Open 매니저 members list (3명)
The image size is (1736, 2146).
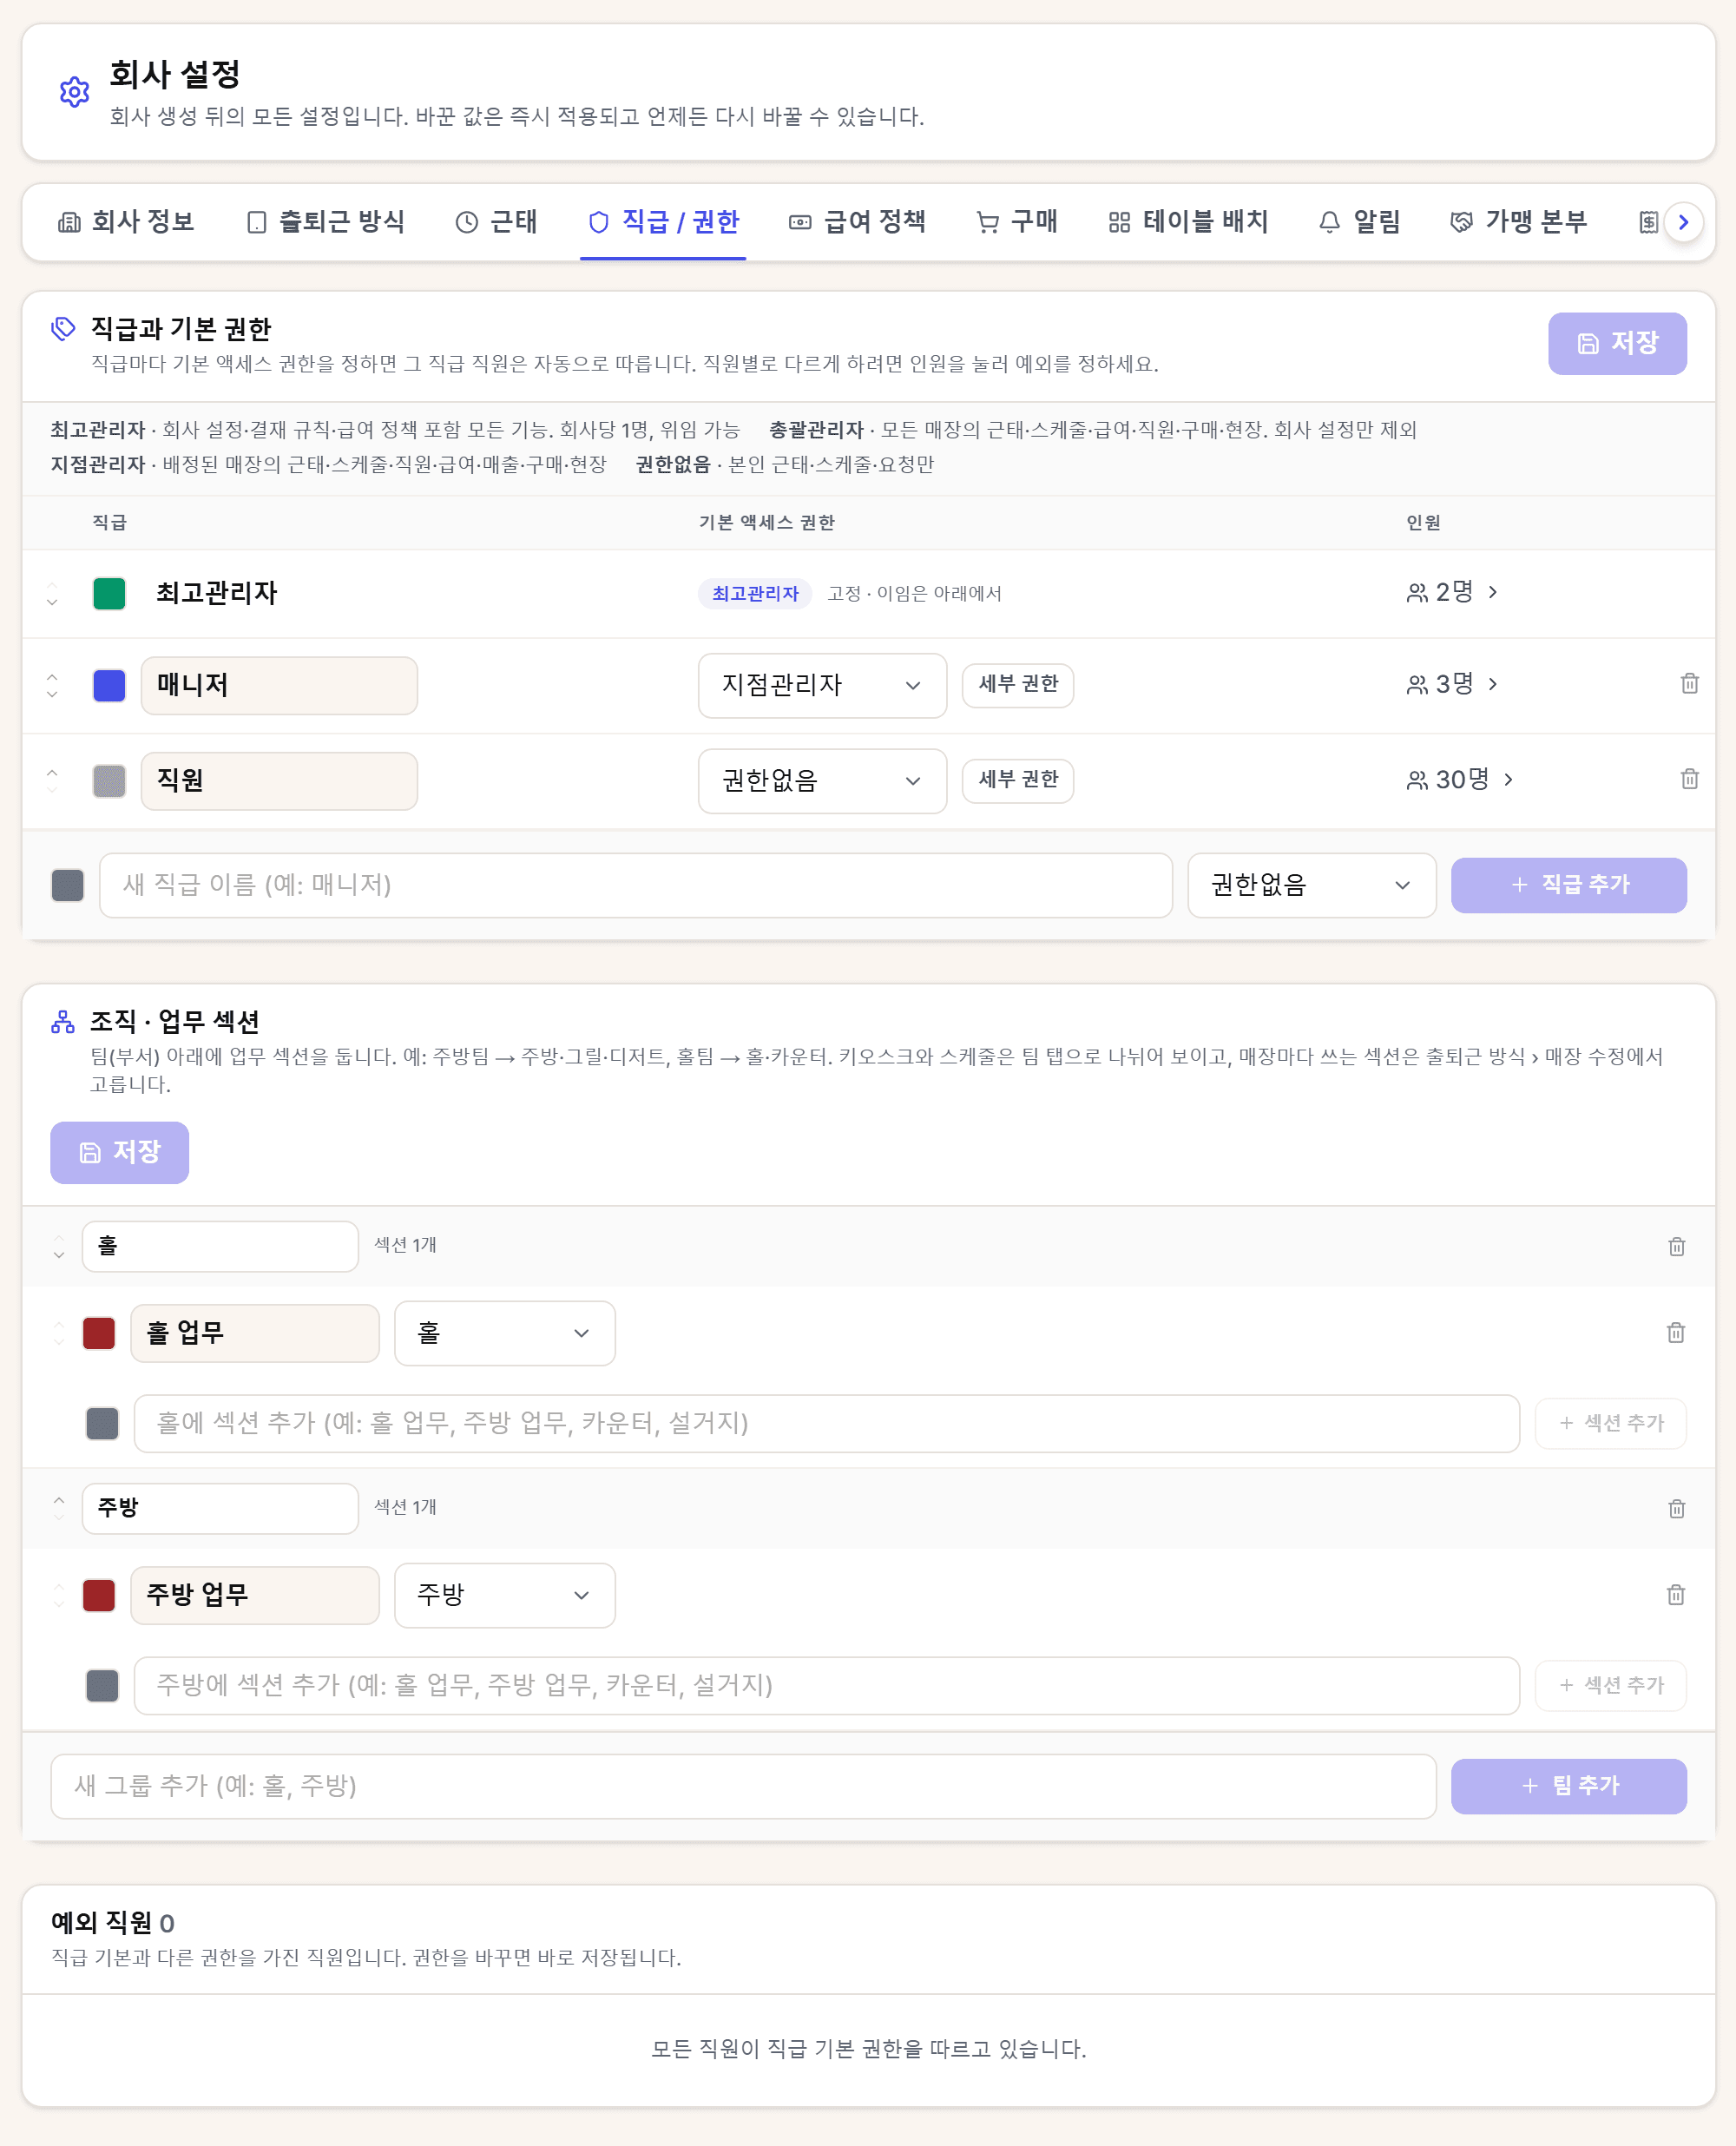1451,684
